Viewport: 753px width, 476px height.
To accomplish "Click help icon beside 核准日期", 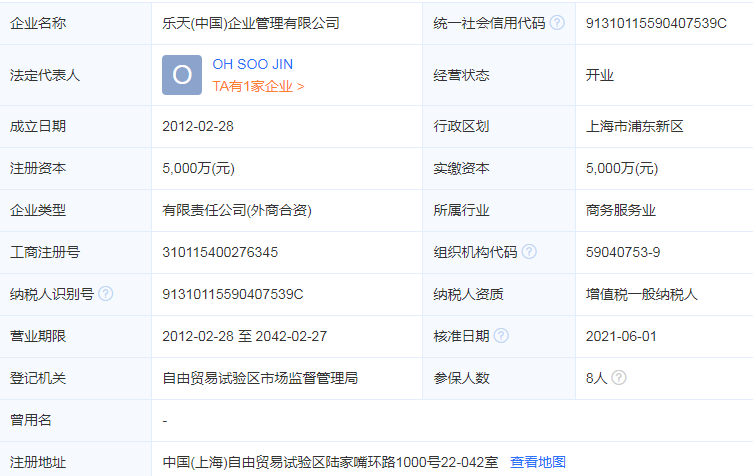I will (x=501, y=335).
